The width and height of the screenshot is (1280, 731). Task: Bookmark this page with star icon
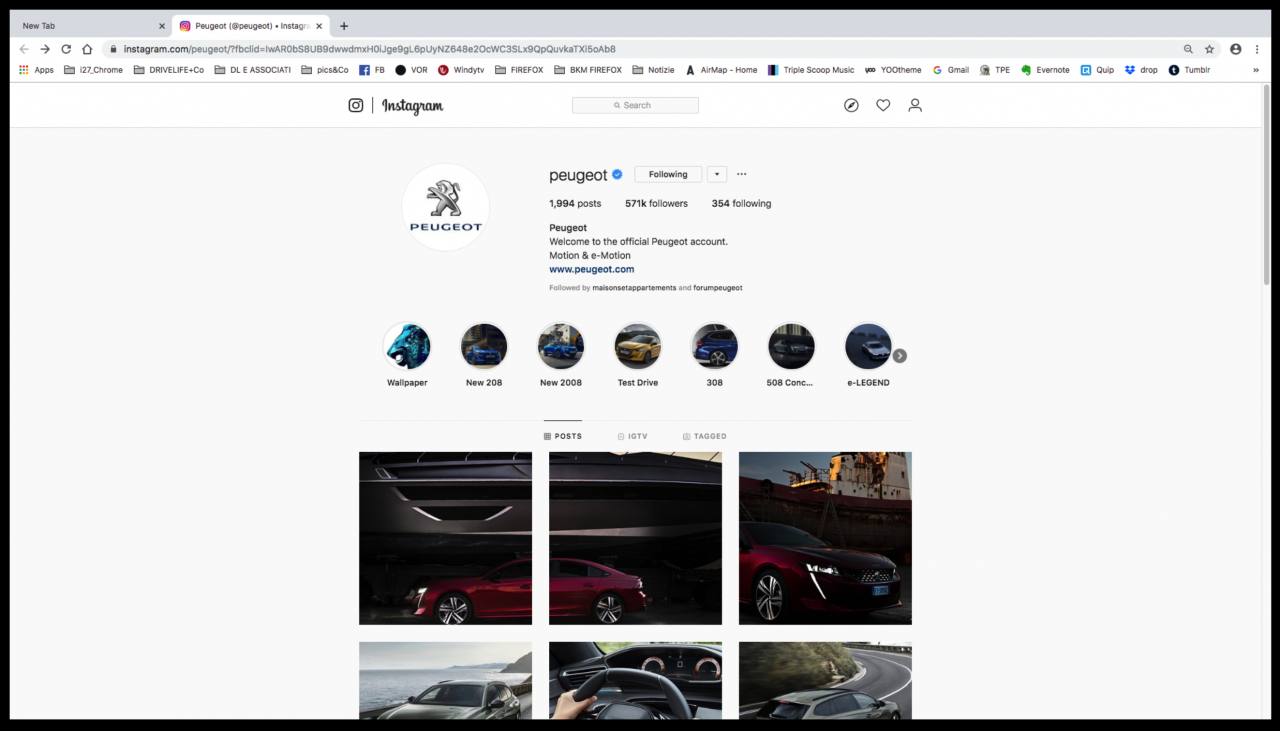tap(1209, 49)
